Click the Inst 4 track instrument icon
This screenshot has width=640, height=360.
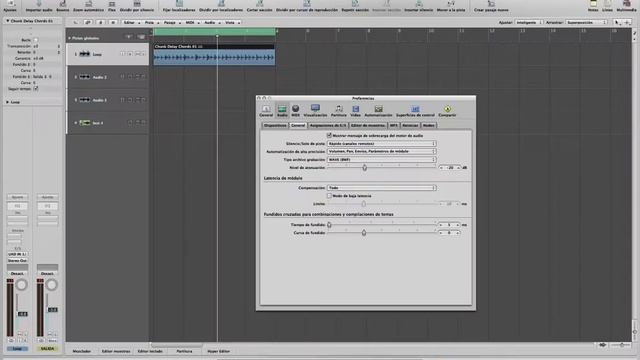(84, 122)
